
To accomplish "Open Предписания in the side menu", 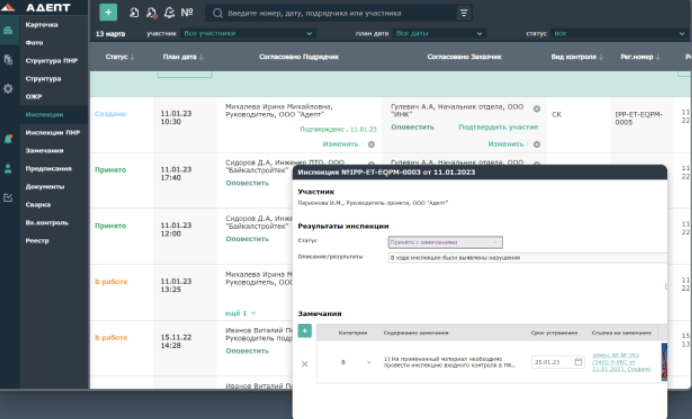I will tap(49, 169).
